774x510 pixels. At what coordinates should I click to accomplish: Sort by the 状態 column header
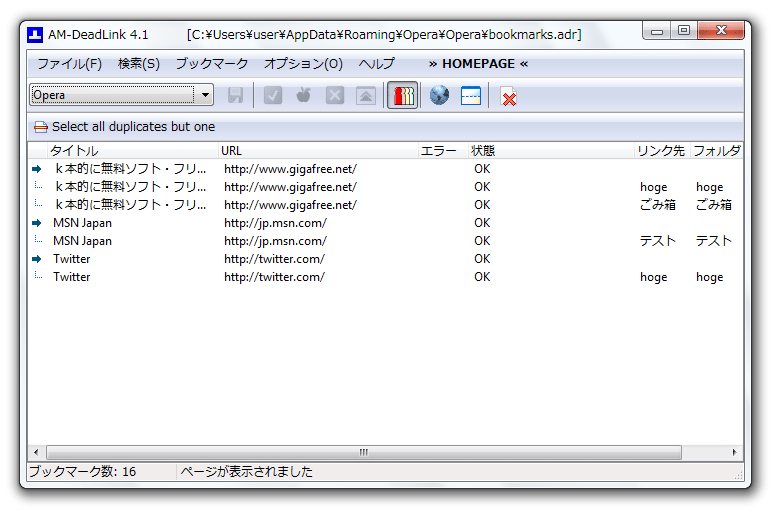[551, 151]
